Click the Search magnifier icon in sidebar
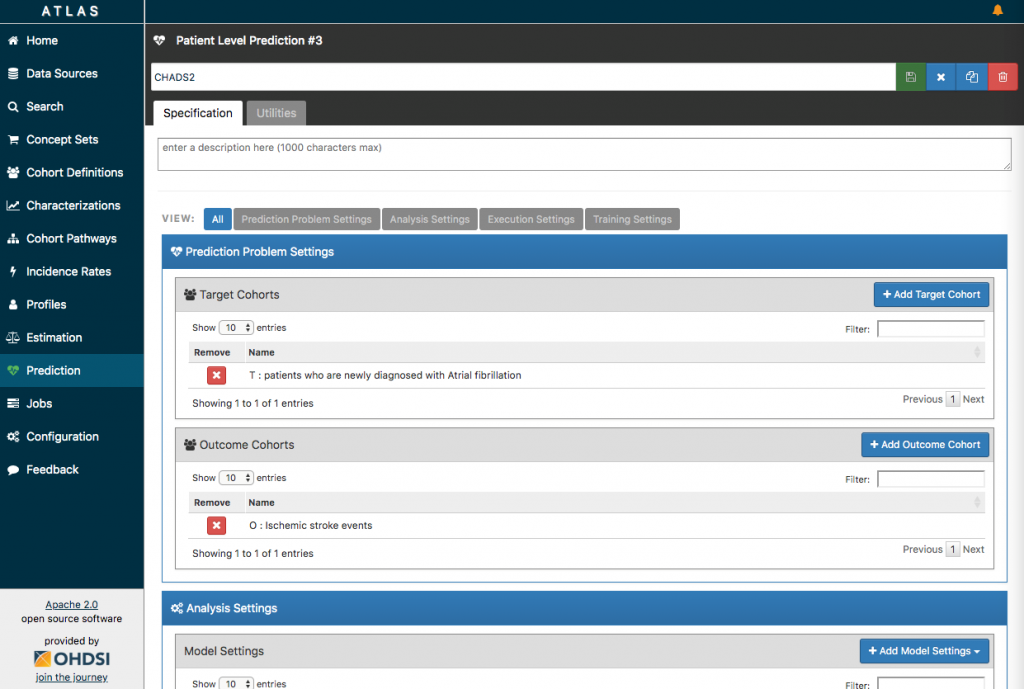Viewport: 1024px width, 689px height. (13, 106)
